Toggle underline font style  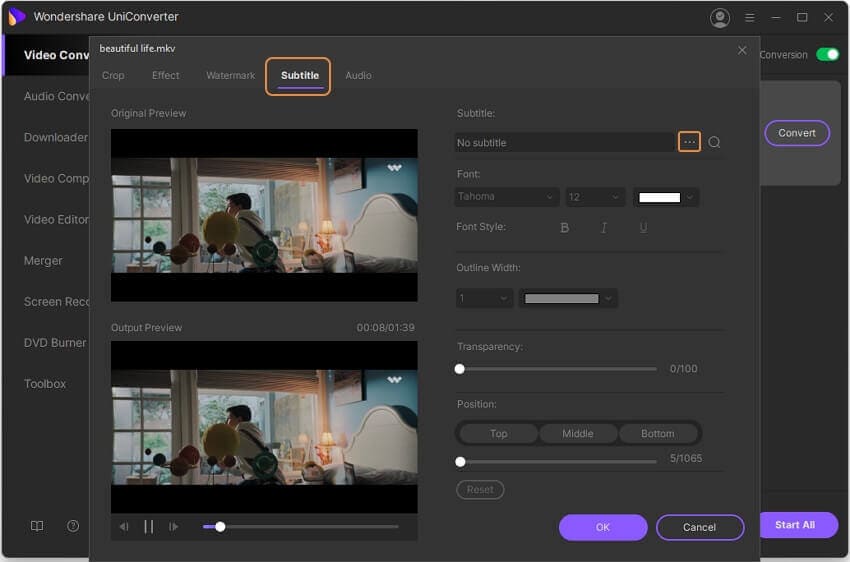pos(643,228)
